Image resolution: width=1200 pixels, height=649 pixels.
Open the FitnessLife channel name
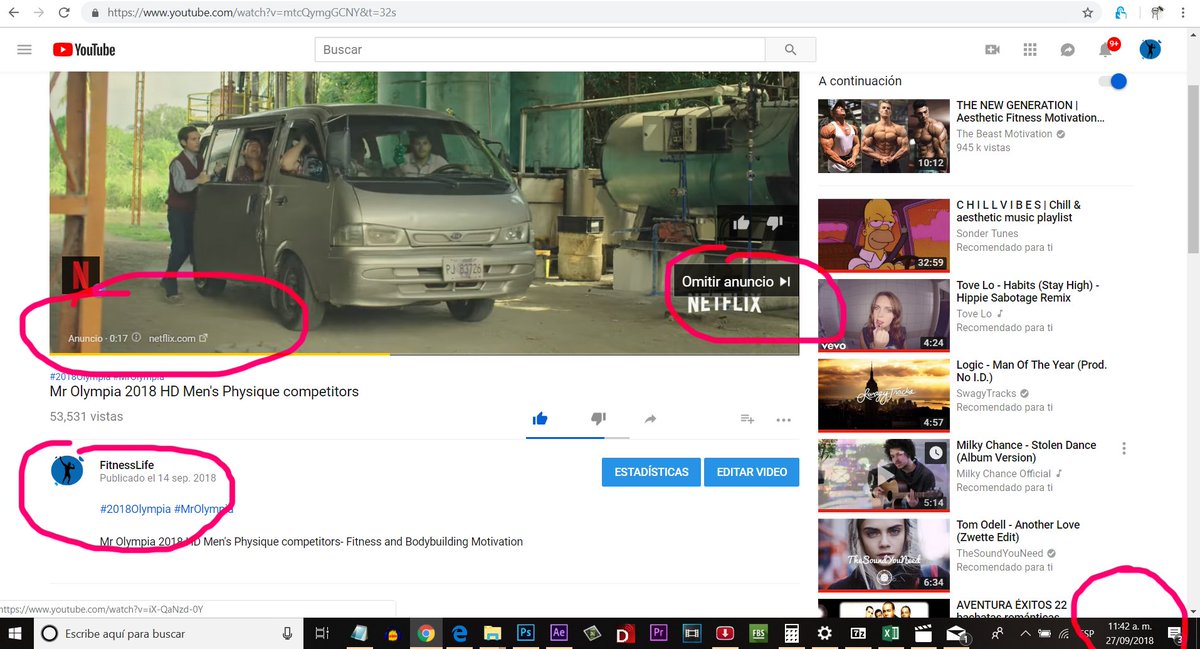coord(126,465)
